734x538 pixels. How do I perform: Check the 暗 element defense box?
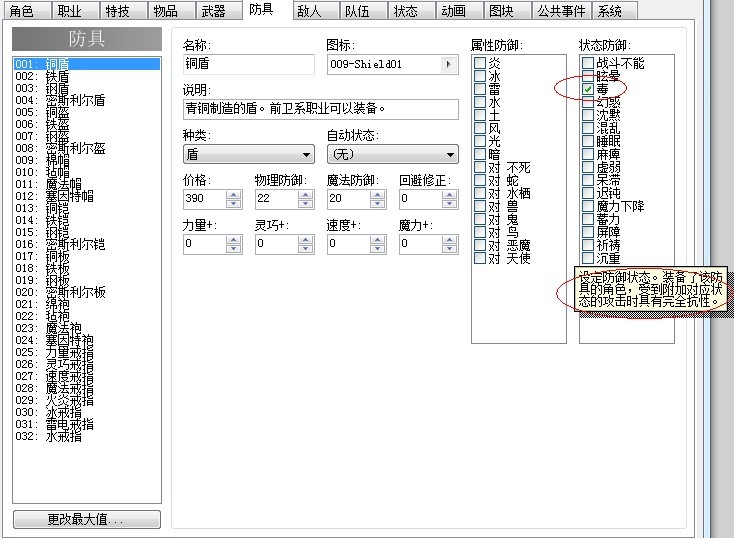tap(480, 154)
